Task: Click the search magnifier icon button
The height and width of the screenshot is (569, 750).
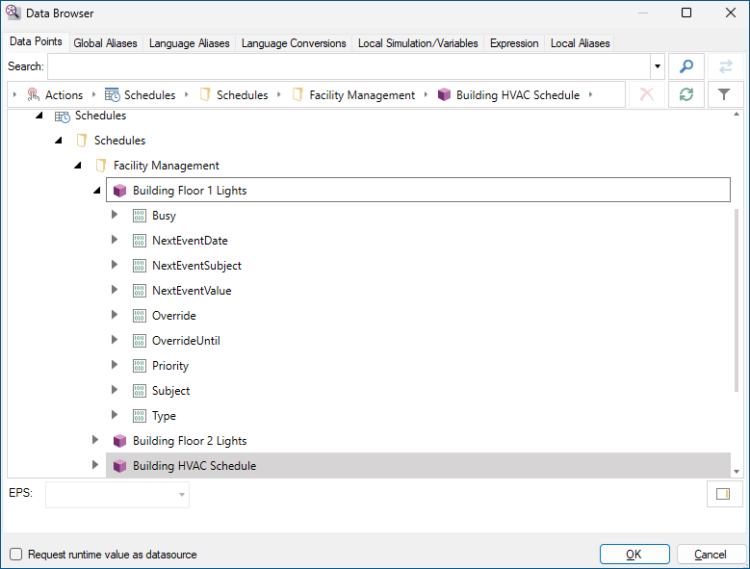Action: pos(686,67)
